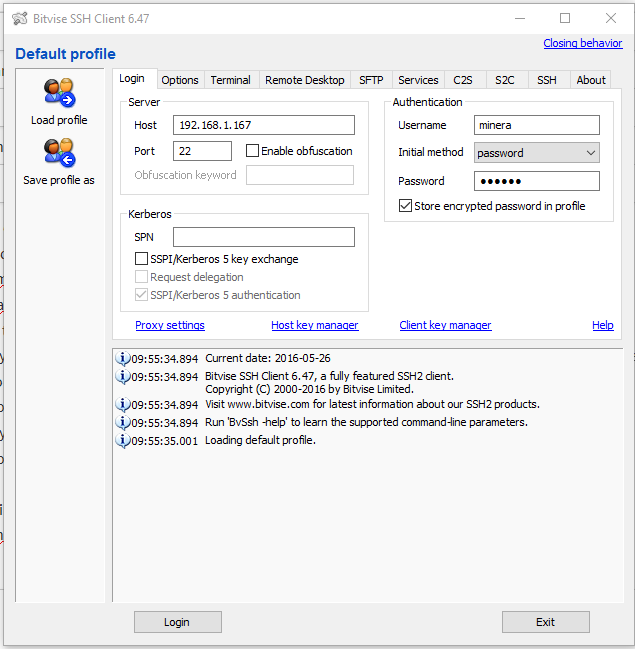Select the Remote Desktop tab
Viewport: 635px width, 649px height.
pos(305,80)
